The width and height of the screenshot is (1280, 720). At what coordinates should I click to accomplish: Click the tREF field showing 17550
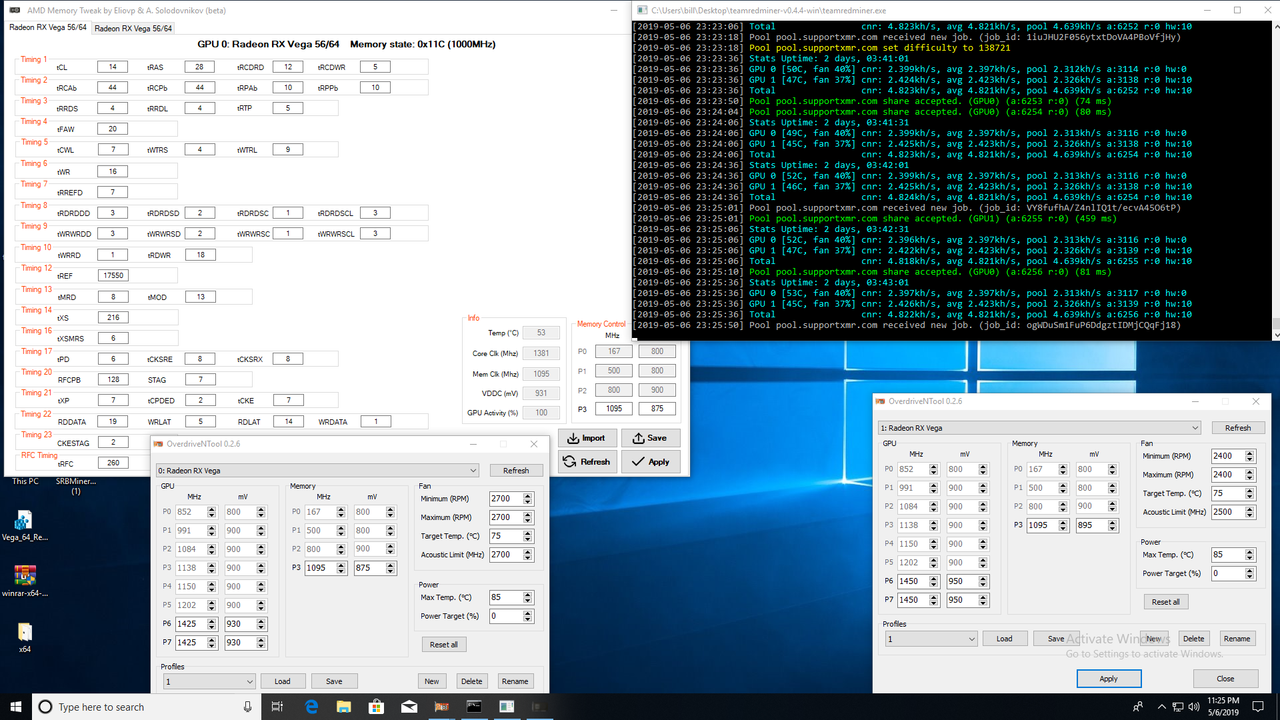tap(112, 275)
